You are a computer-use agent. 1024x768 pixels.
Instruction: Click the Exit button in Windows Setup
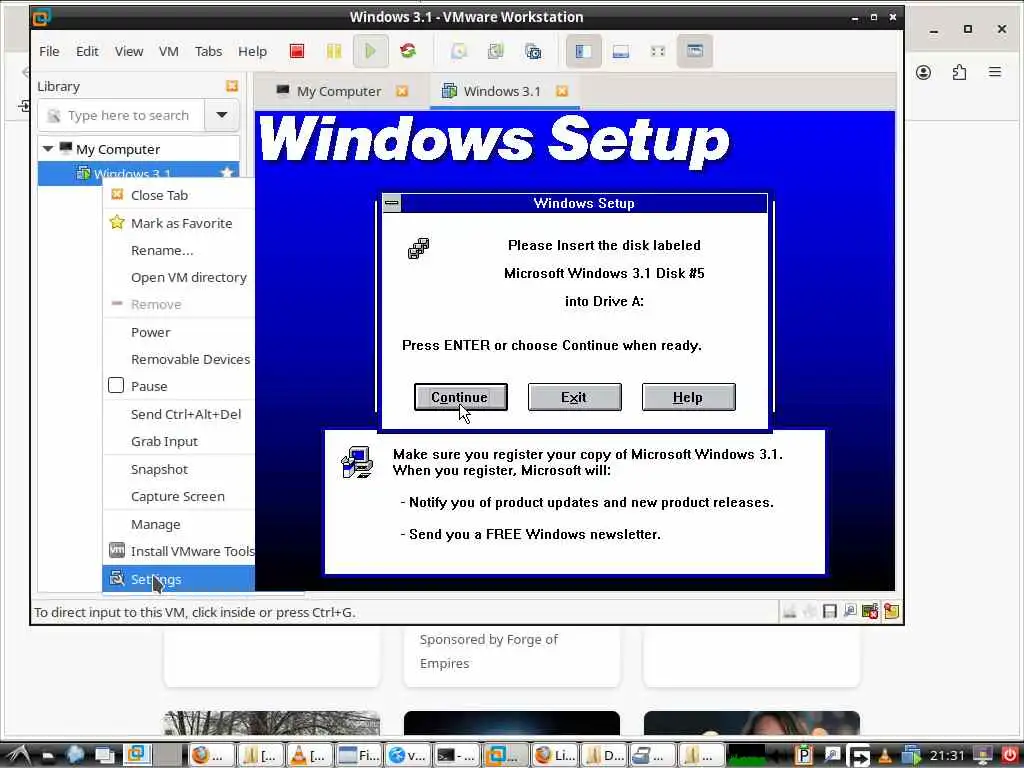[574, 397]
